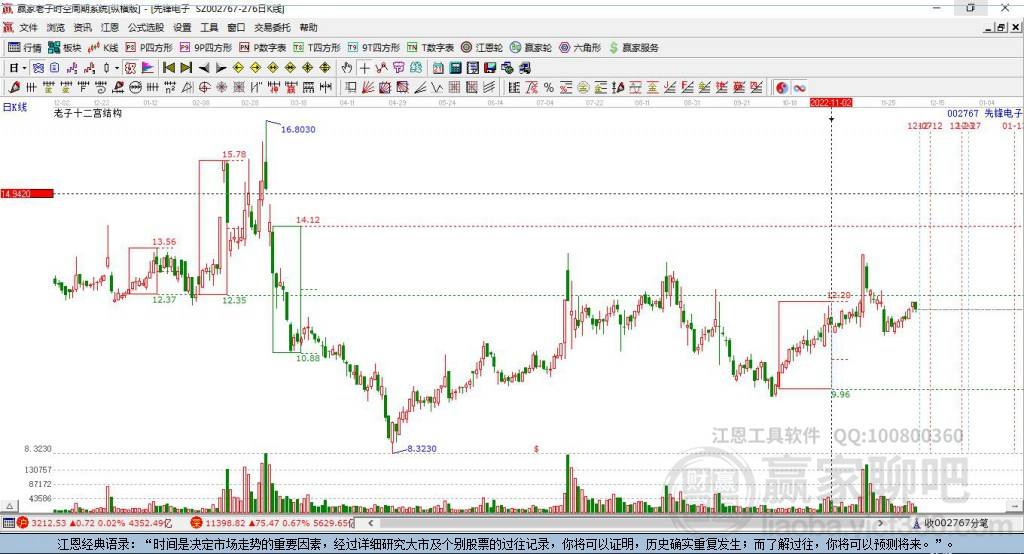Click the 赢家服务 button
The width and height of the screenshot is (1024, 554).
click(x=633, y=48)
